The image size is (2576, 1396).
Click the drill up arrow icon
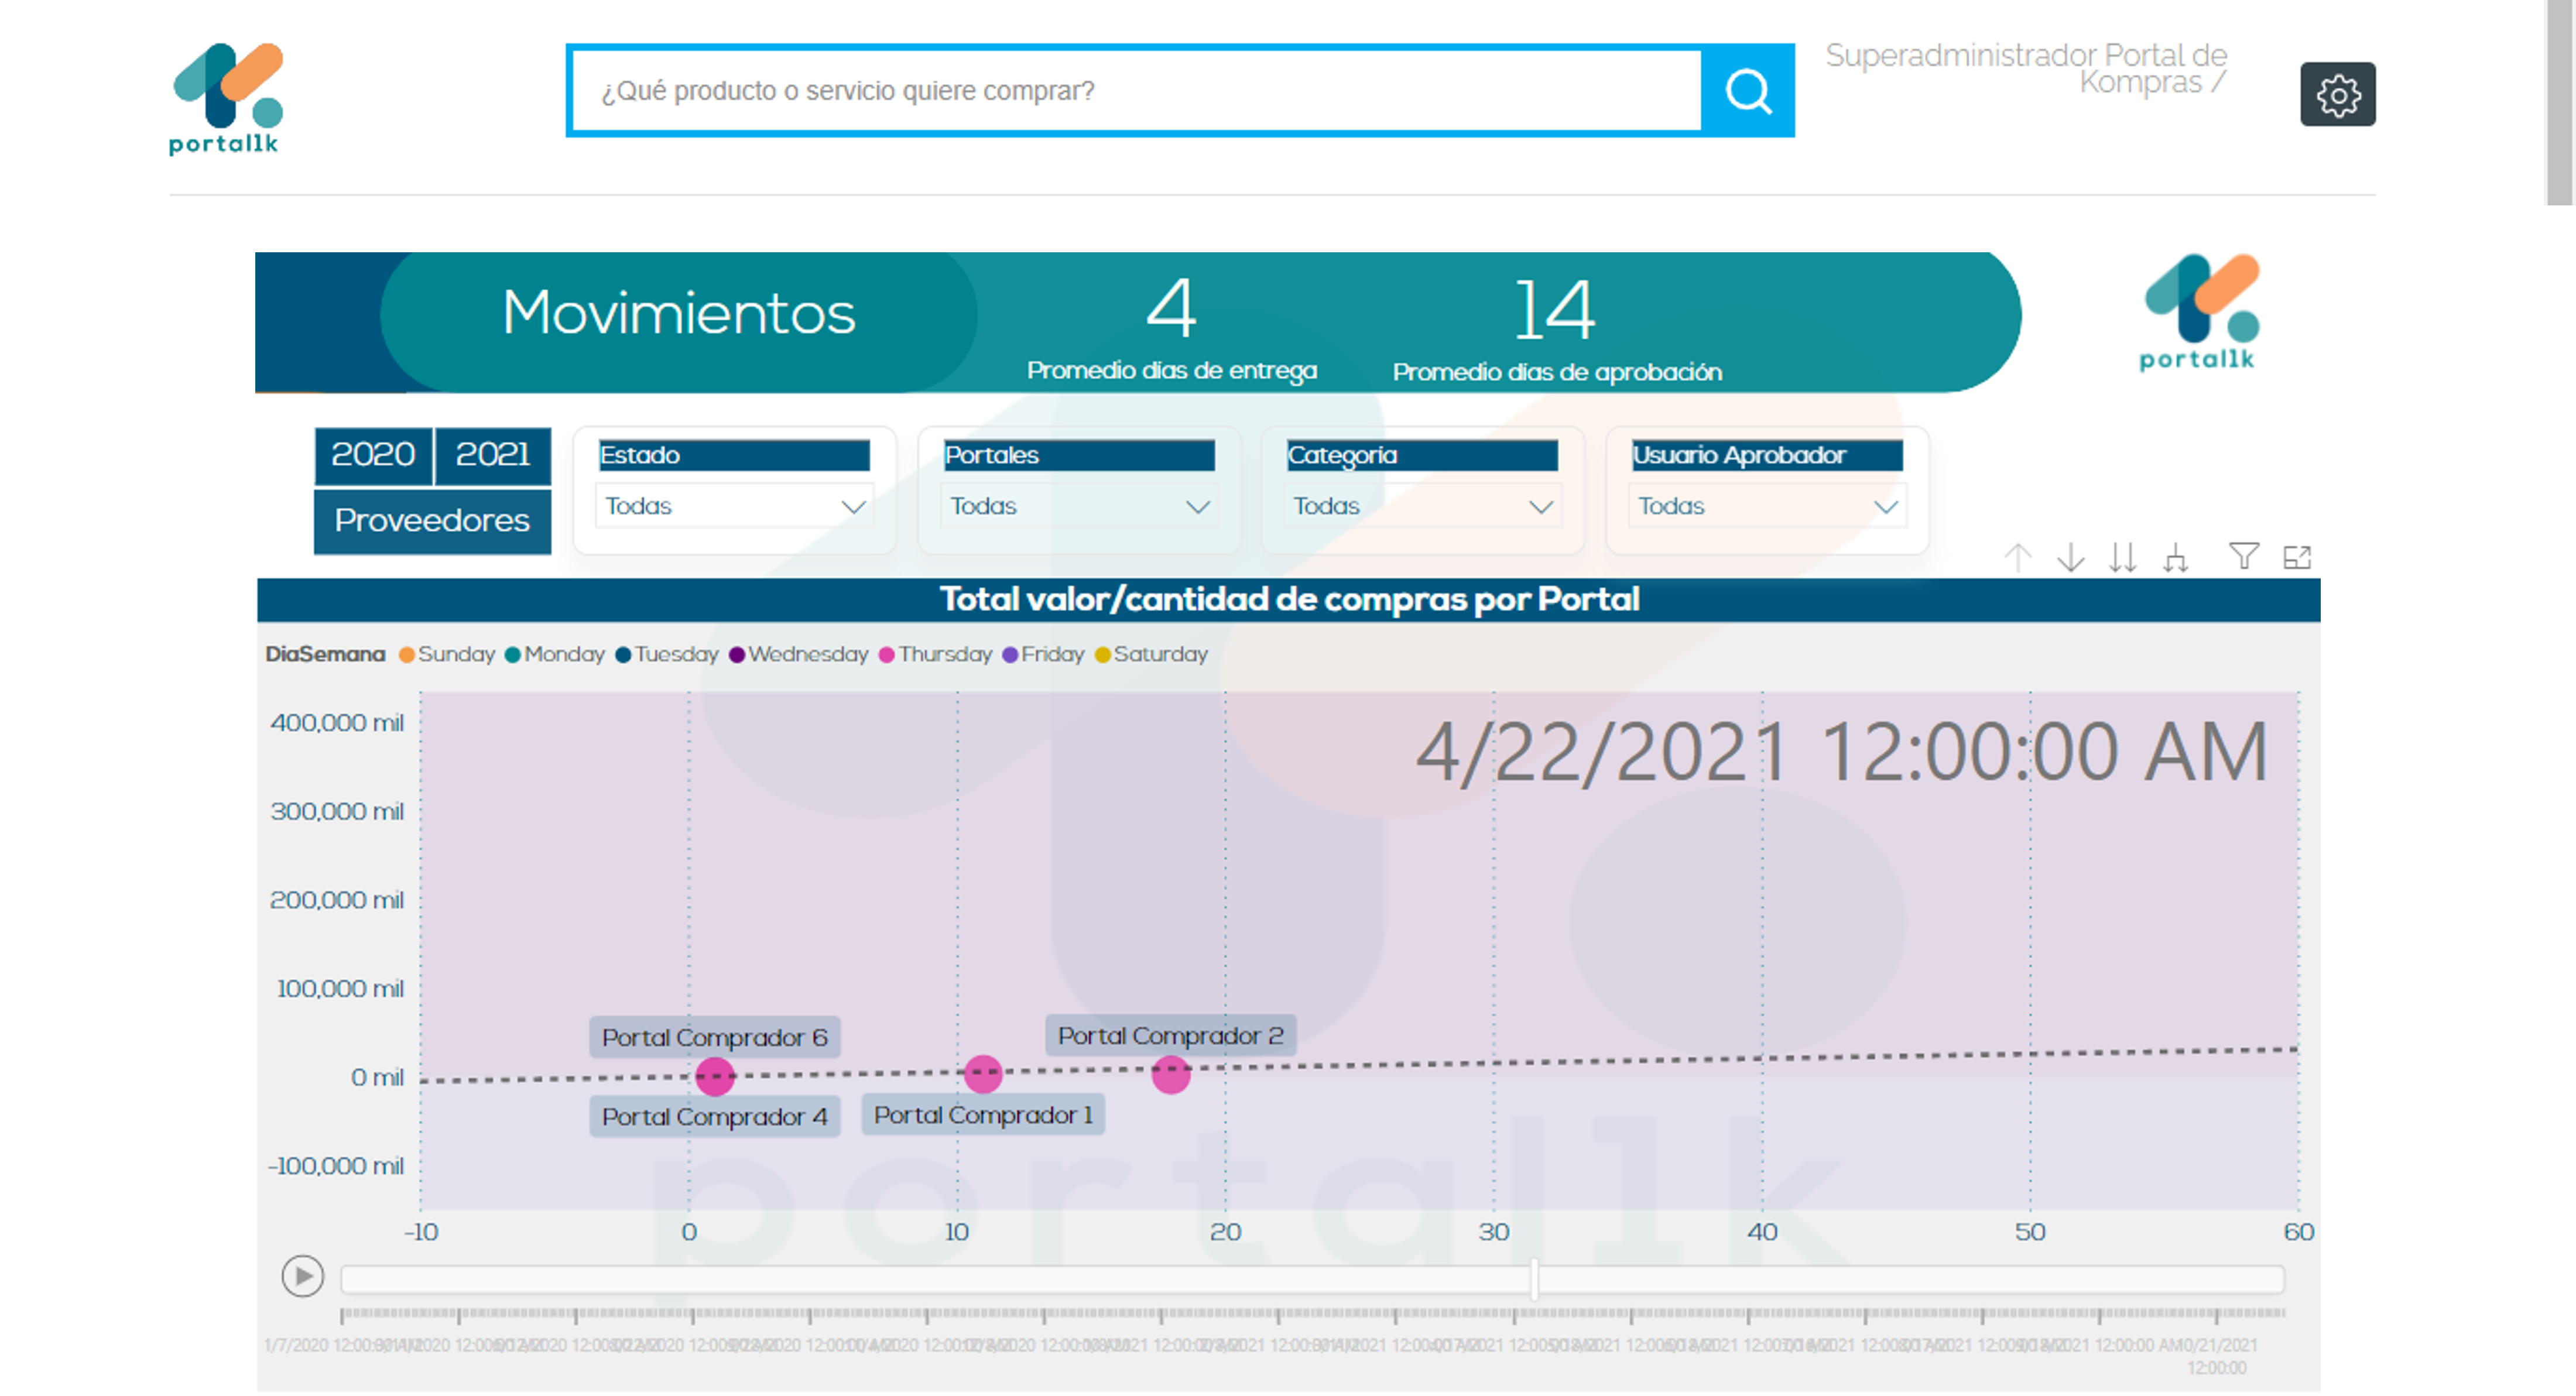coord(2017,556)
